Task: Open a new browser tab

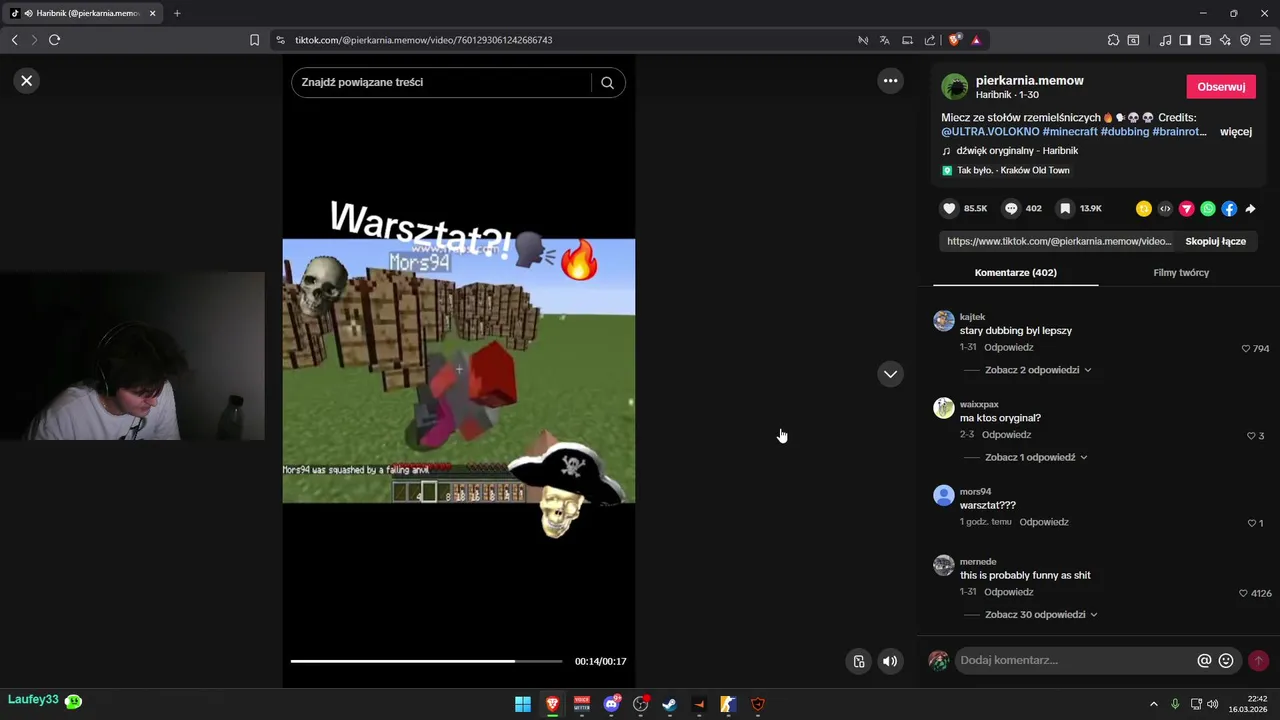Action: coord(177,13)
